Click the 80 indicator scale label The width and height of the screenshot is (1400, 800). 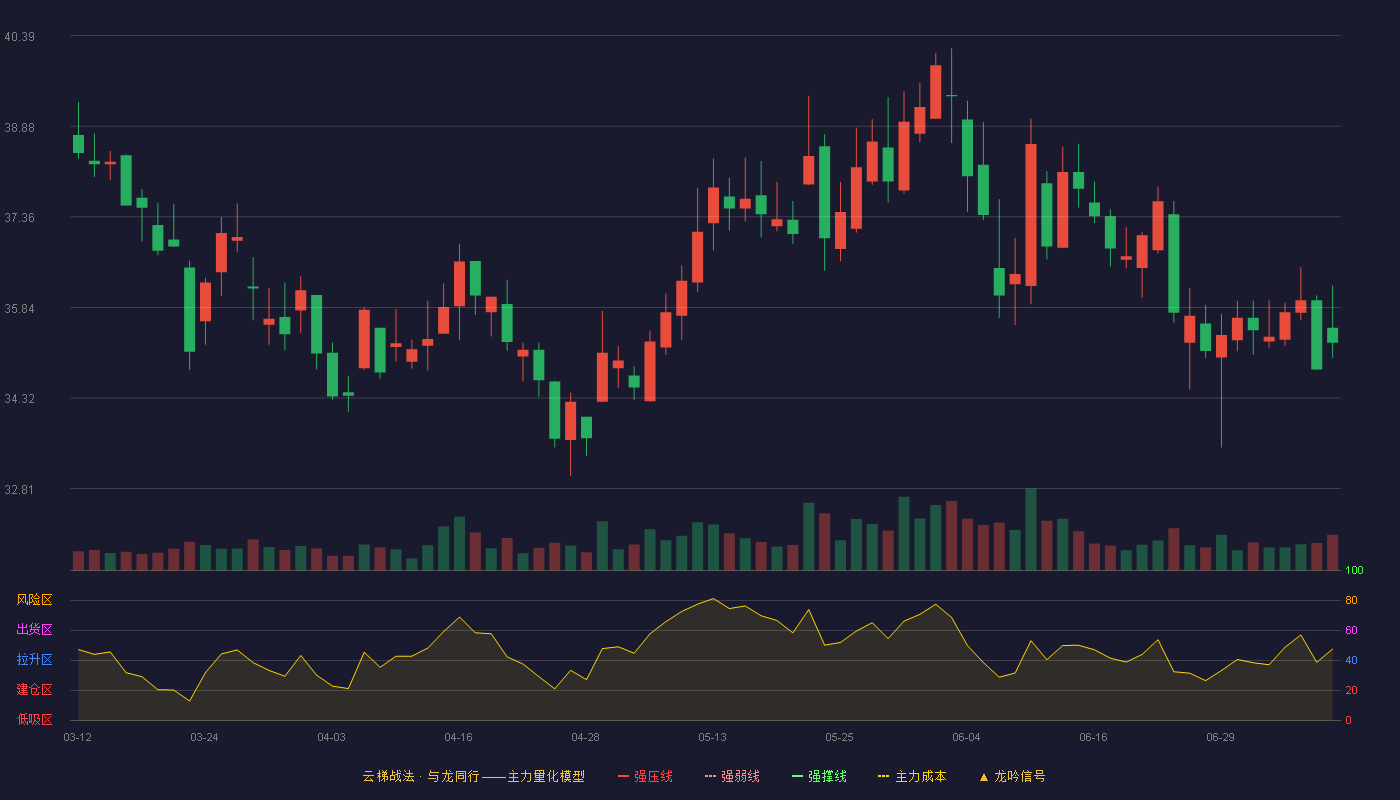[1351, 600]
